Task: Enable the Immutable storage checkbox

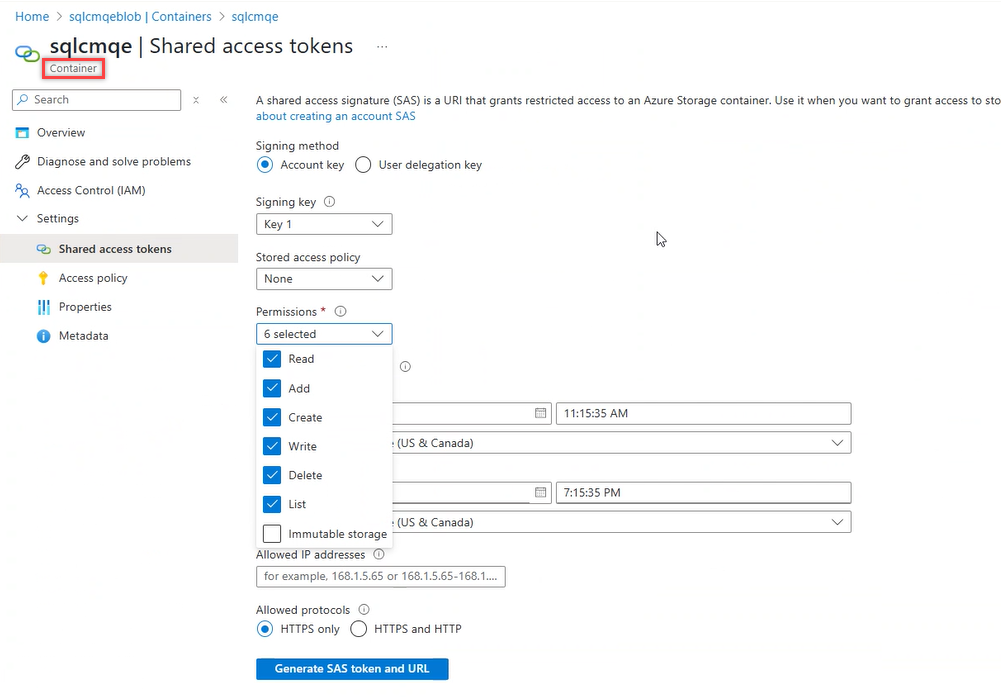Action: pos(272,534)
